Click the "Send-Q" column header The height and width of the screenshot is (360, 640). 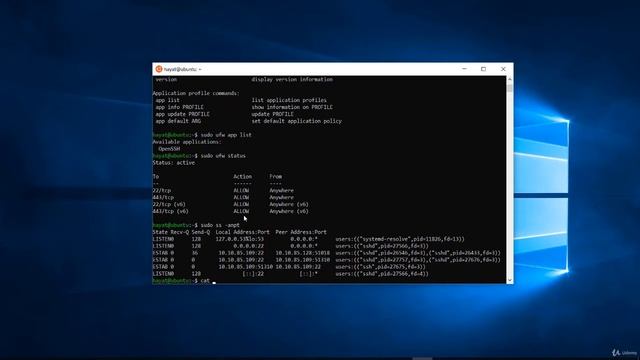click(200, 232)
